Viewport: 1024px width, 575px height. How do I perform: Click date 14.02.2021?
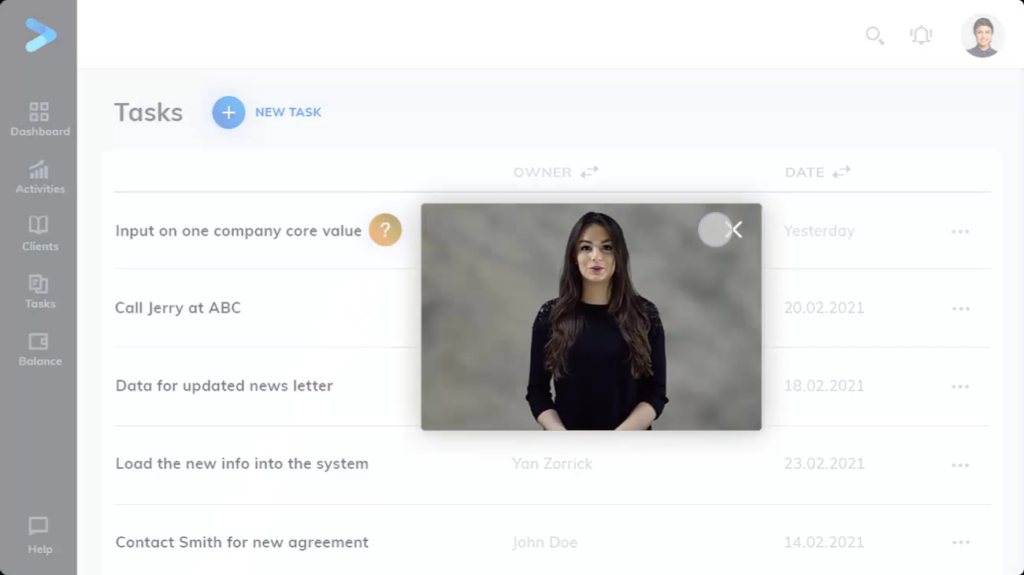coord(824,542)
